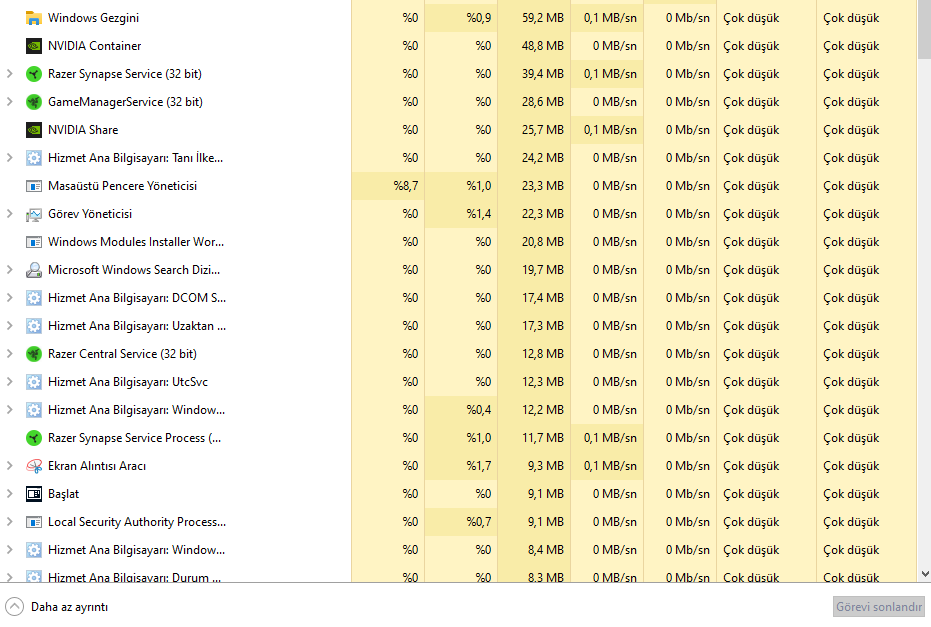The height and width of the screenshot is (627, 931).
Task: Click the %0,7 value for Local Security Authority
Action: coord(479,521)
